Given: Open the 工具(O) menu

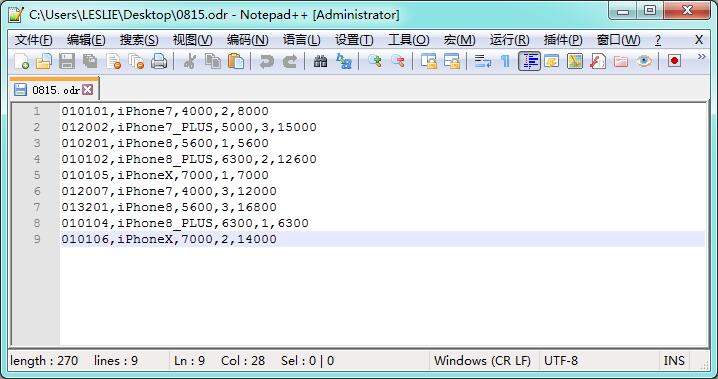Looking at the screenshot, I should 408,40.
